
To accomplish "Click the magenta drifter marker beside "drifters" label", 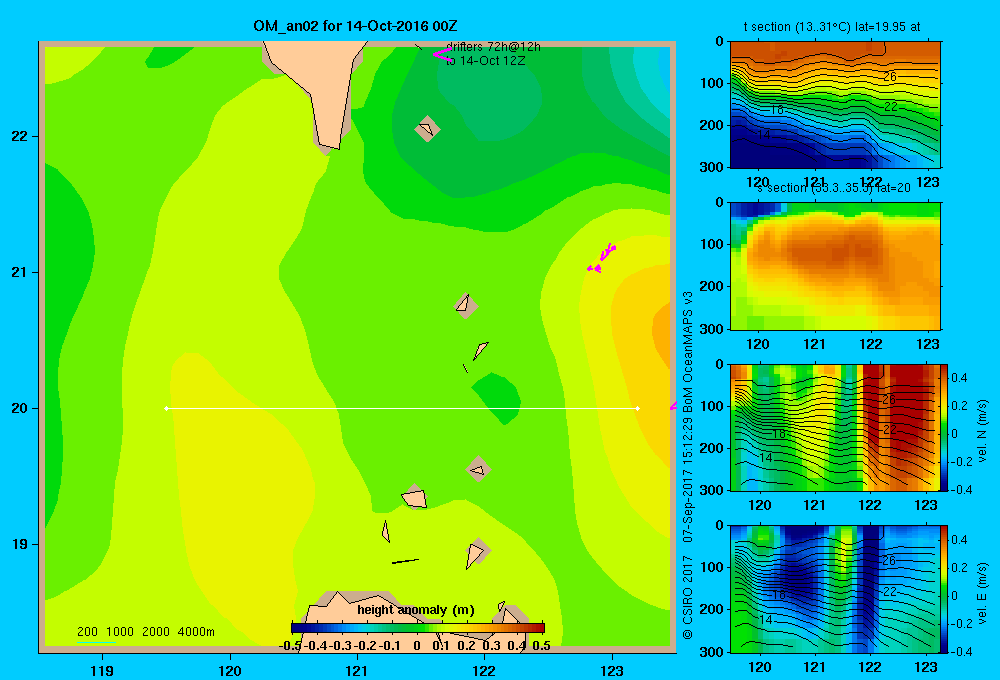I will tap(441, 55).
